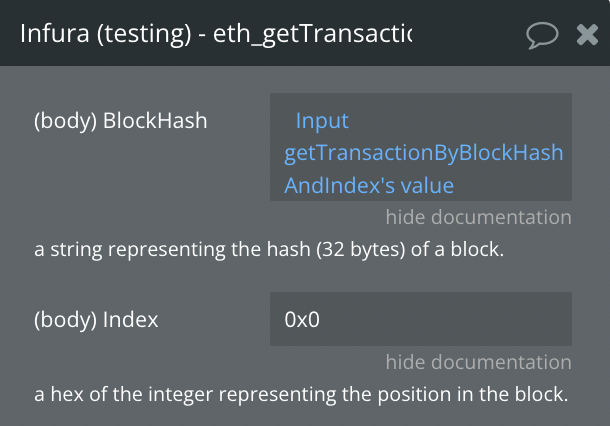The height and width of the screenshot is (426, 610).
Task: Click "AndIndex's value" at expression end
Action: tap(369, 185)
